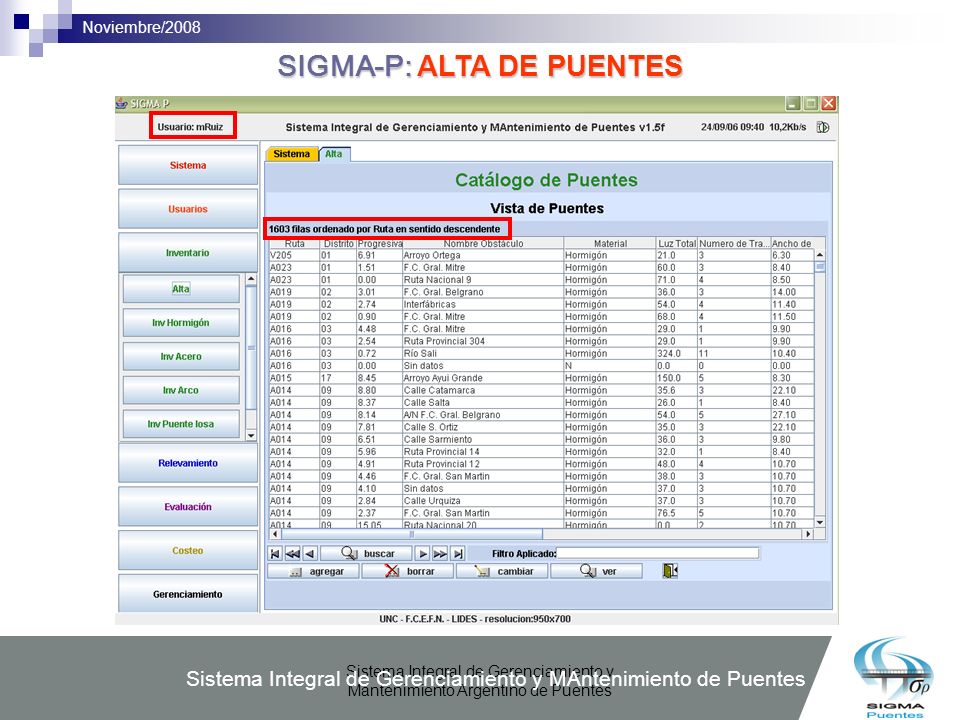
Task: Click the 324.0 Luz Total cell
Action: point(677,353)
